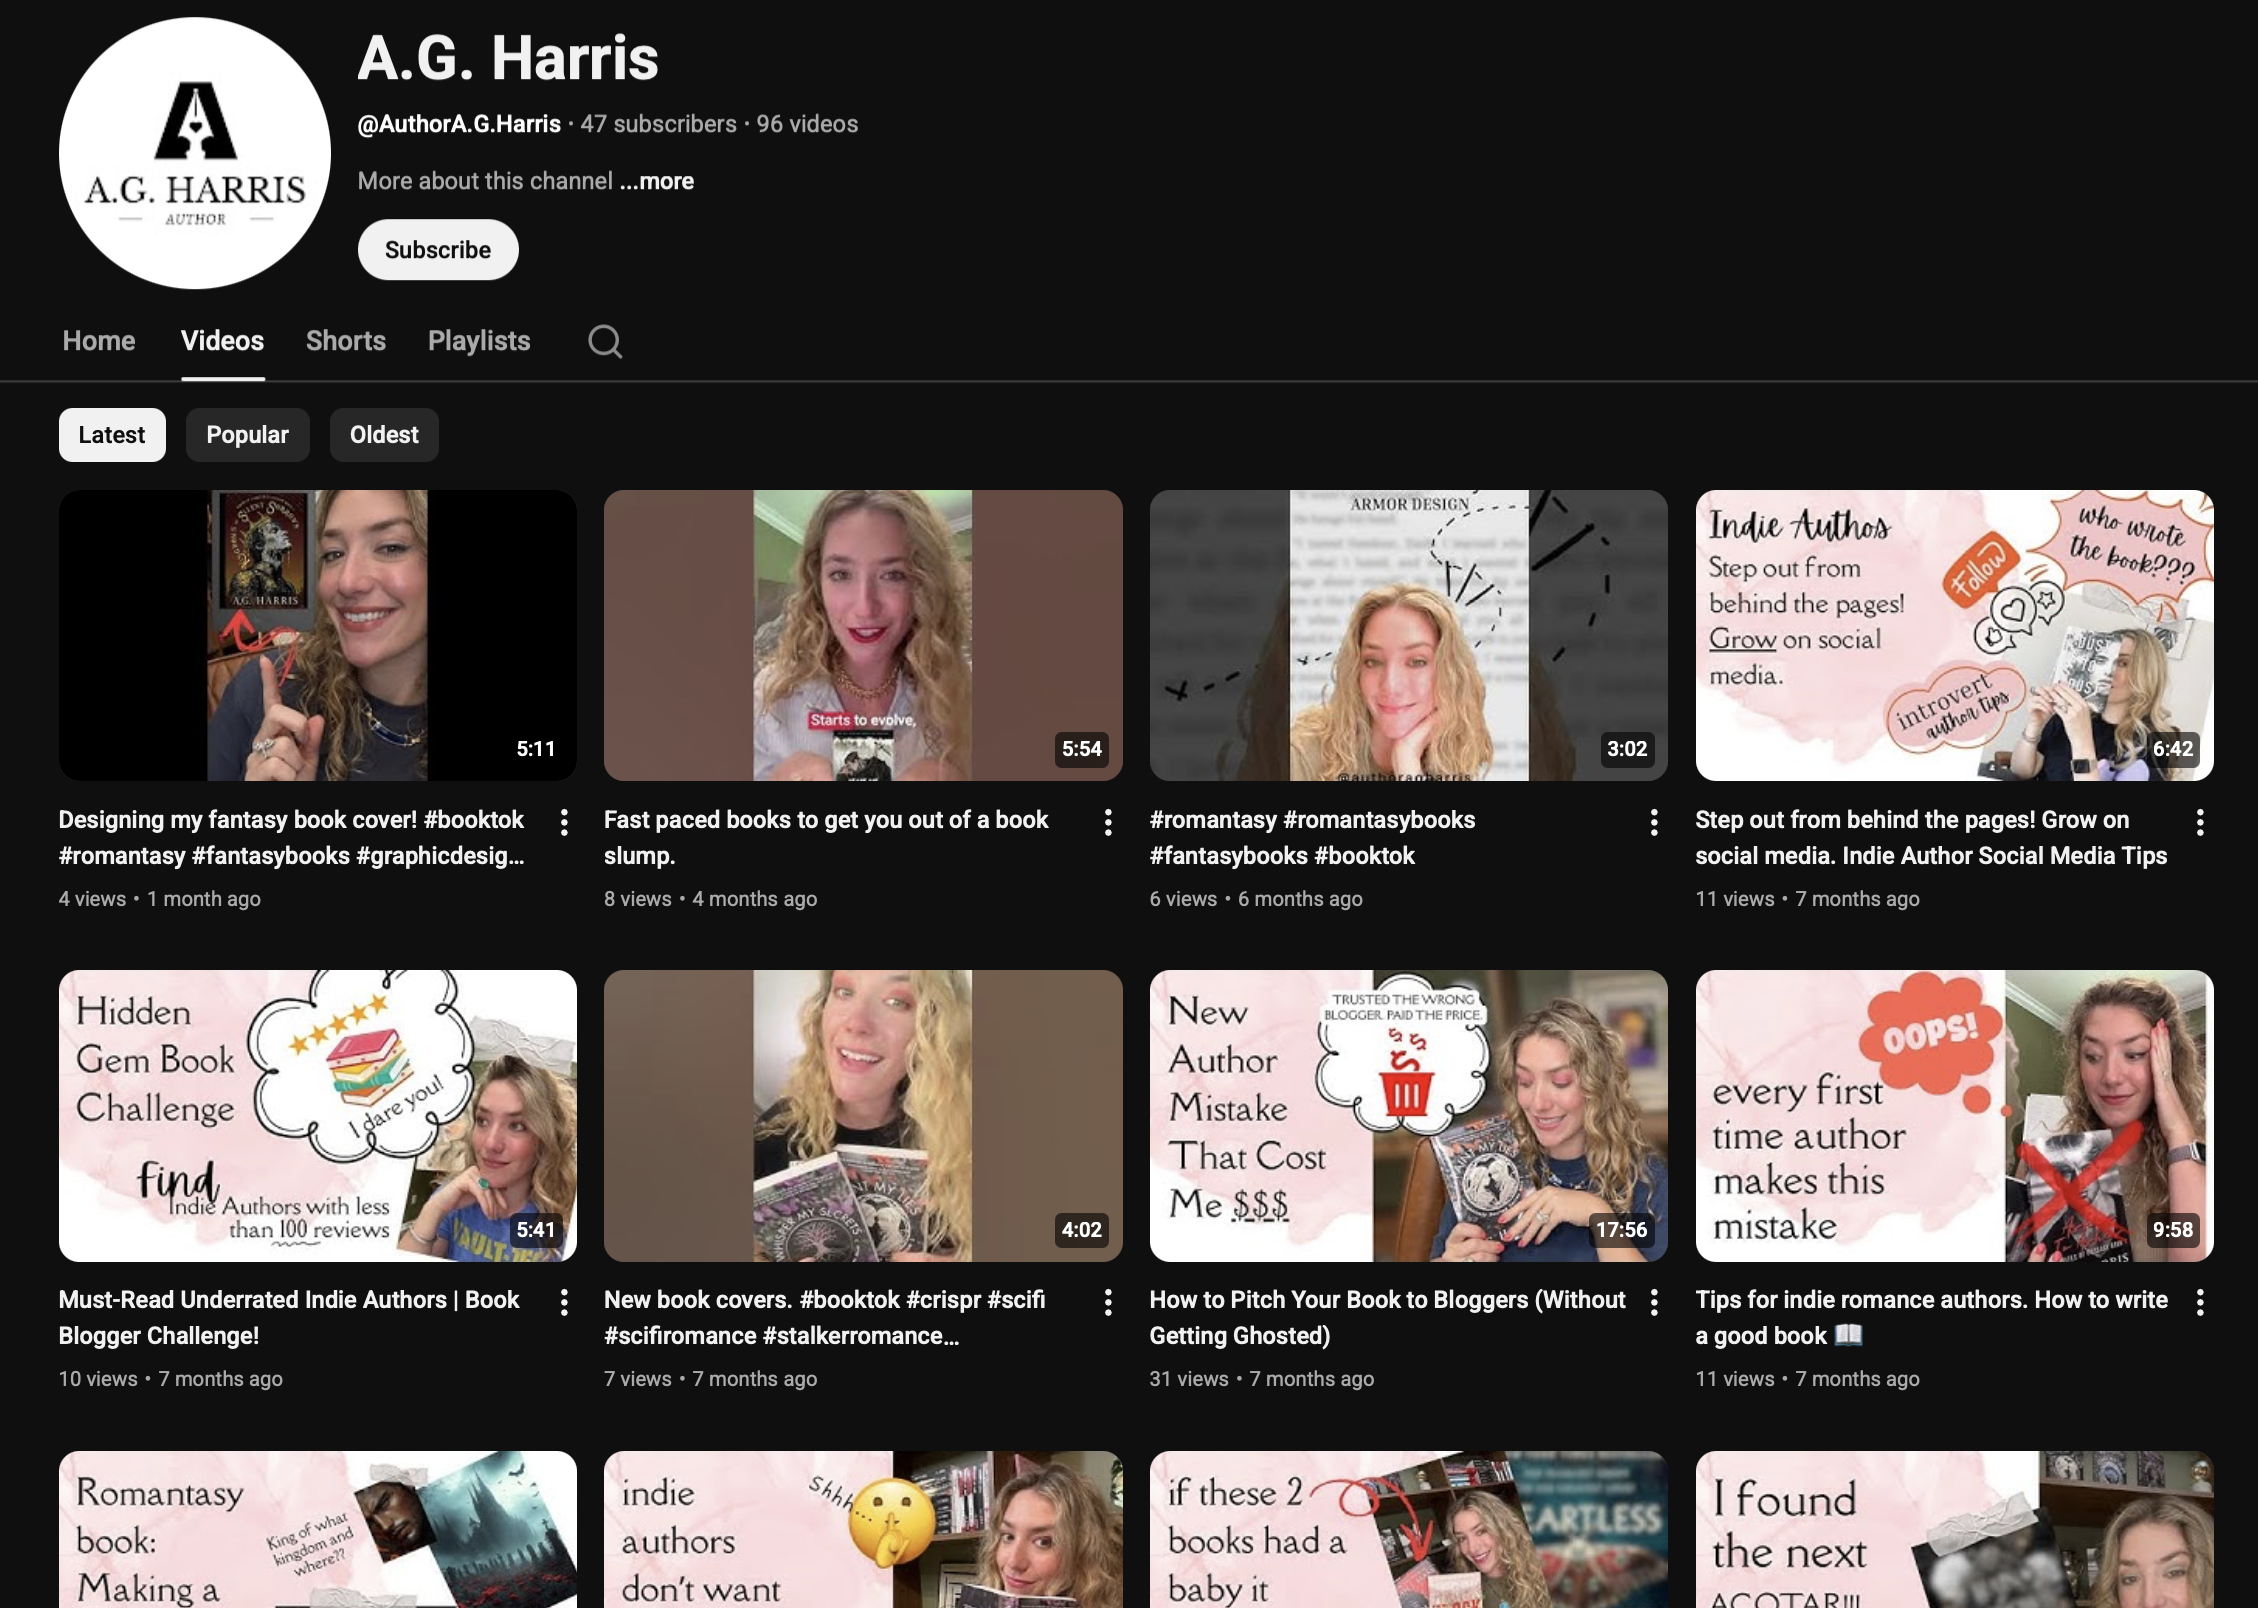The width and height of the screenshot is (2258, 1608).
Task: Select the Latest sort filter chip
Action: [112, 435]
